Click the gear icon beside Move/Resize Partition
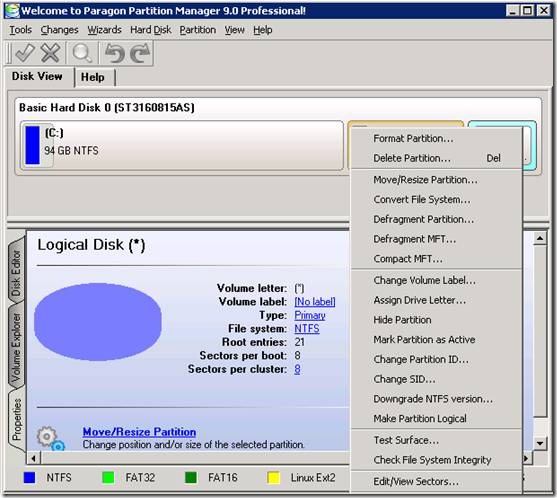The image size is (557, 498). coord(50,438)
